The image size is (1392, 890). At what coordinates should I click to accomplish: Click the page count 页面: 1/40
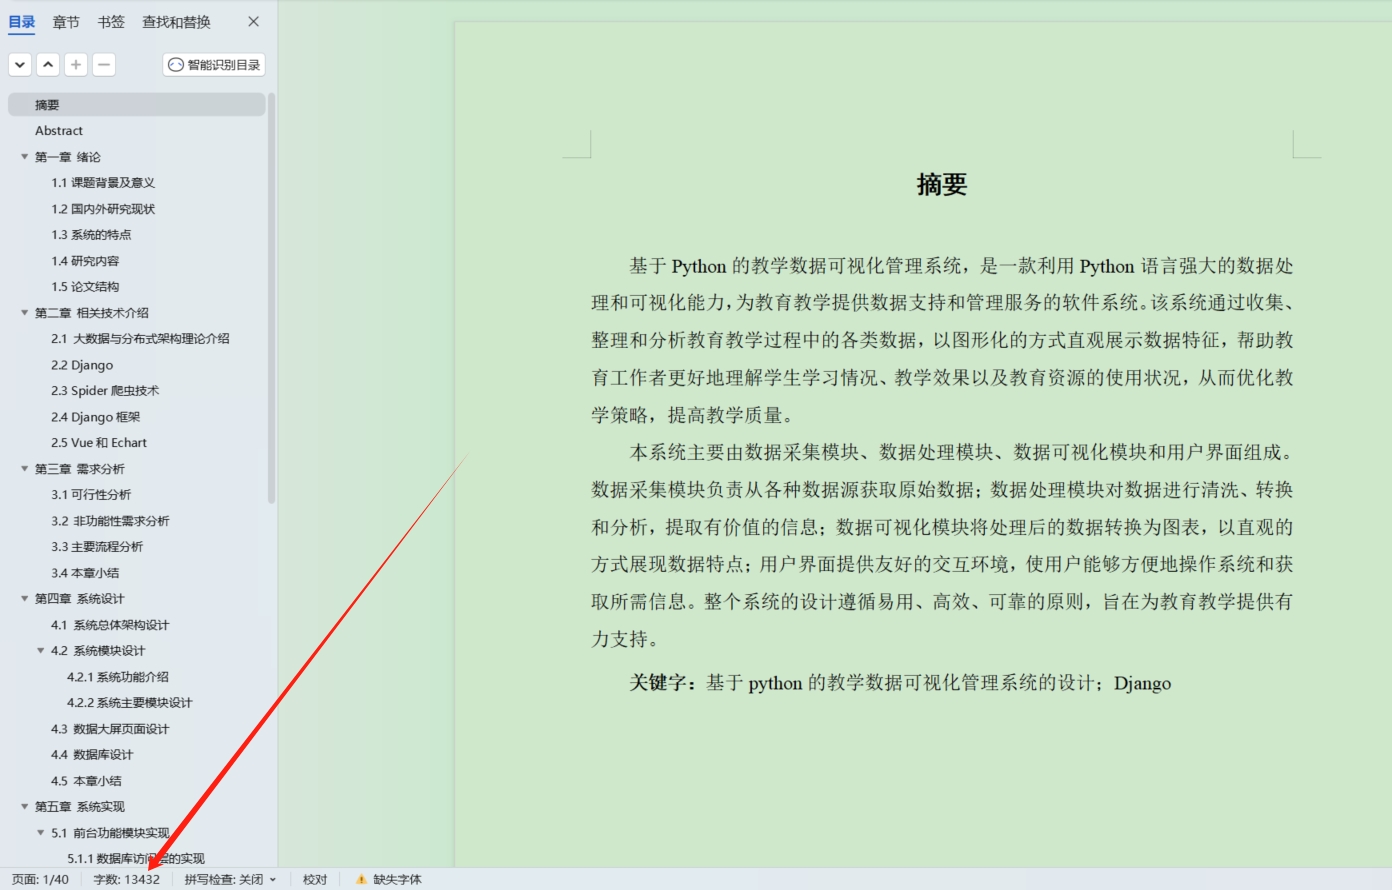click(x=40, y=880)
